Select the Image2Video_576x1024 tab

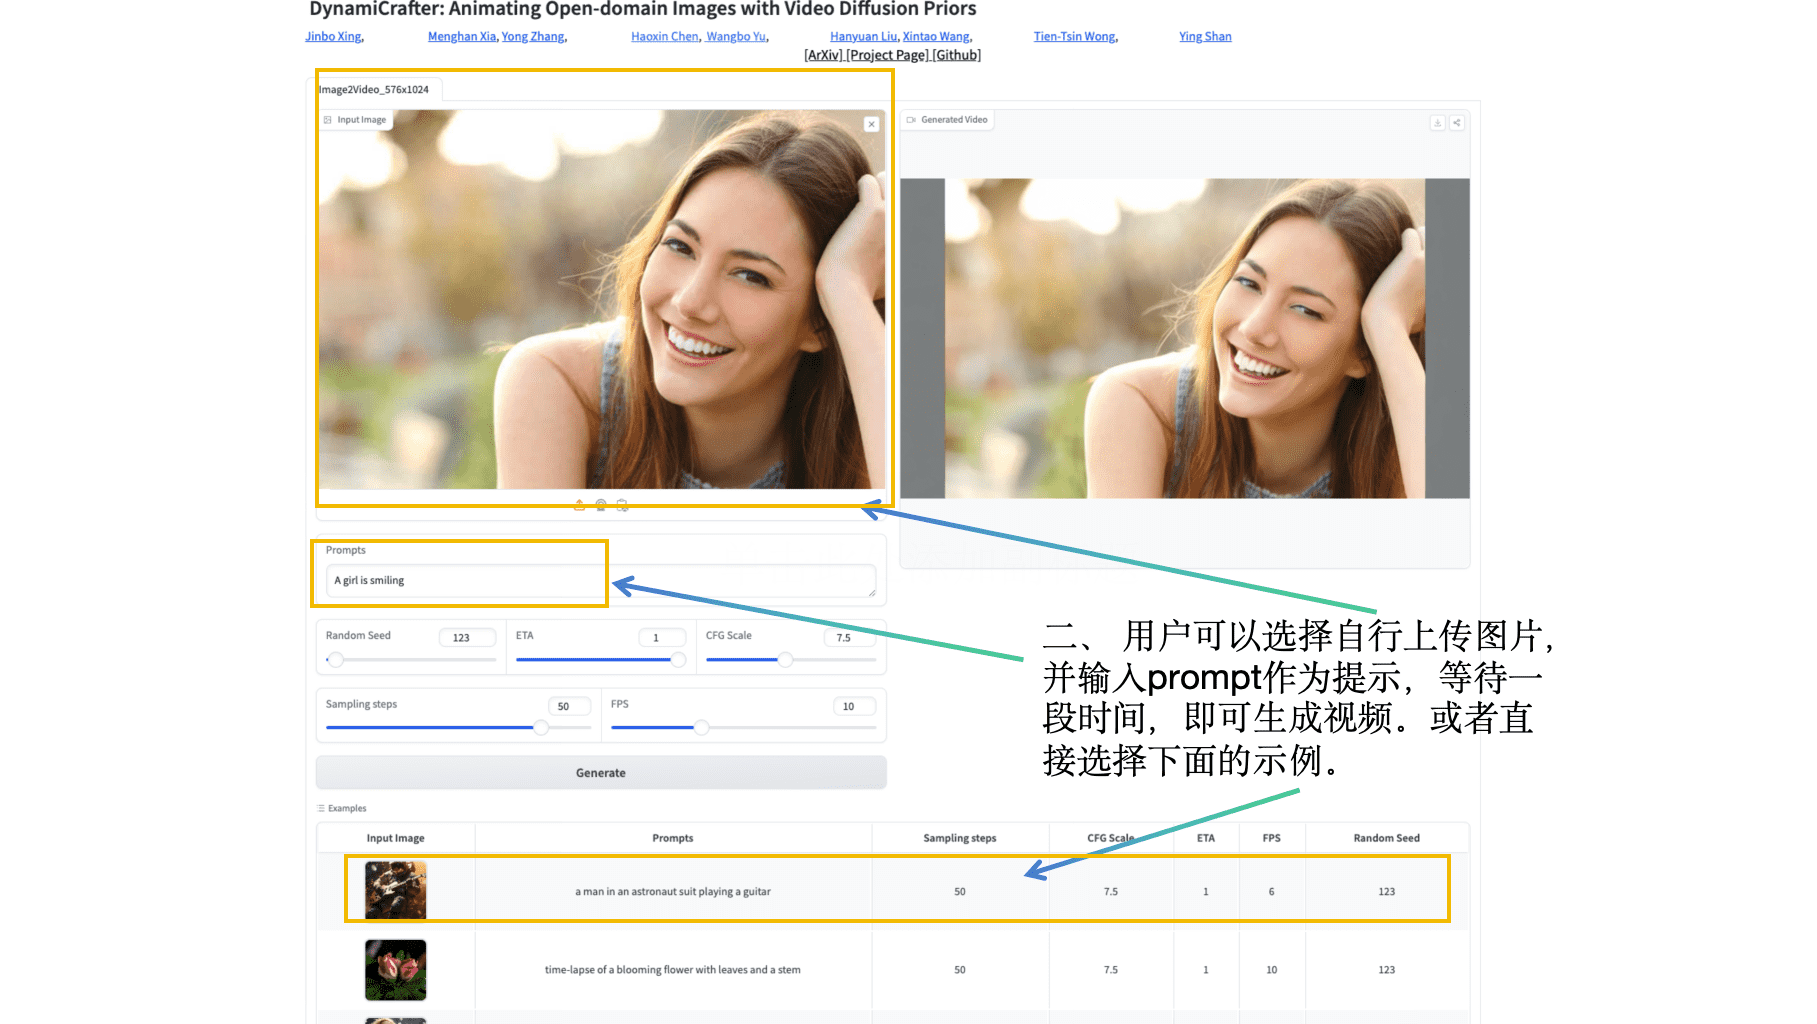point(374,89)
